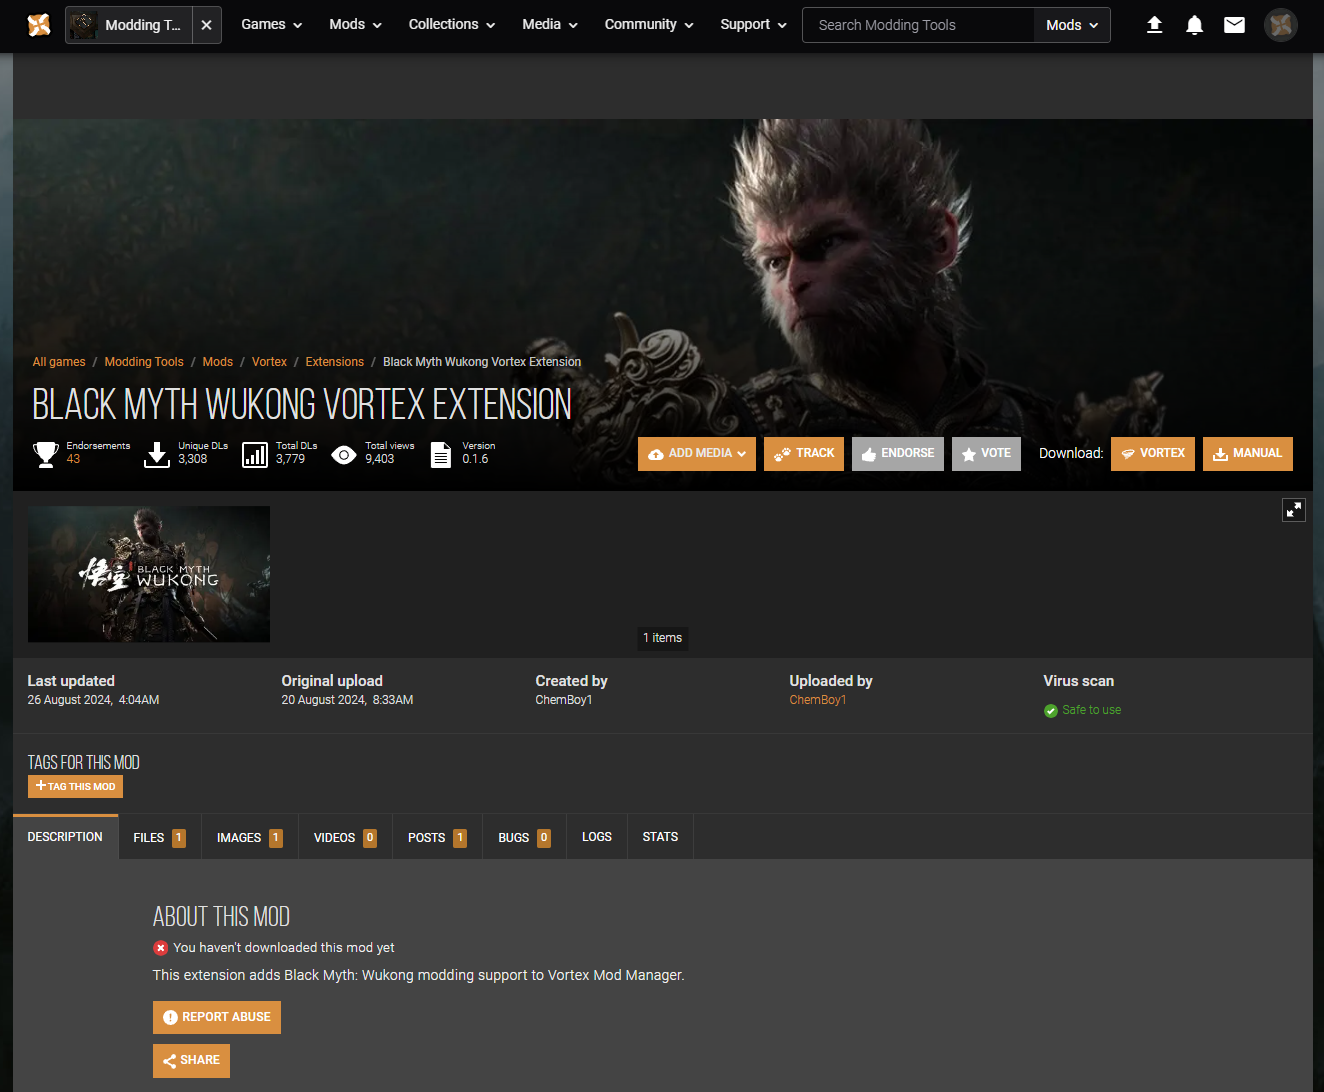
Task: Click the Total DLs bar chart icon
Action: (255, 455)
